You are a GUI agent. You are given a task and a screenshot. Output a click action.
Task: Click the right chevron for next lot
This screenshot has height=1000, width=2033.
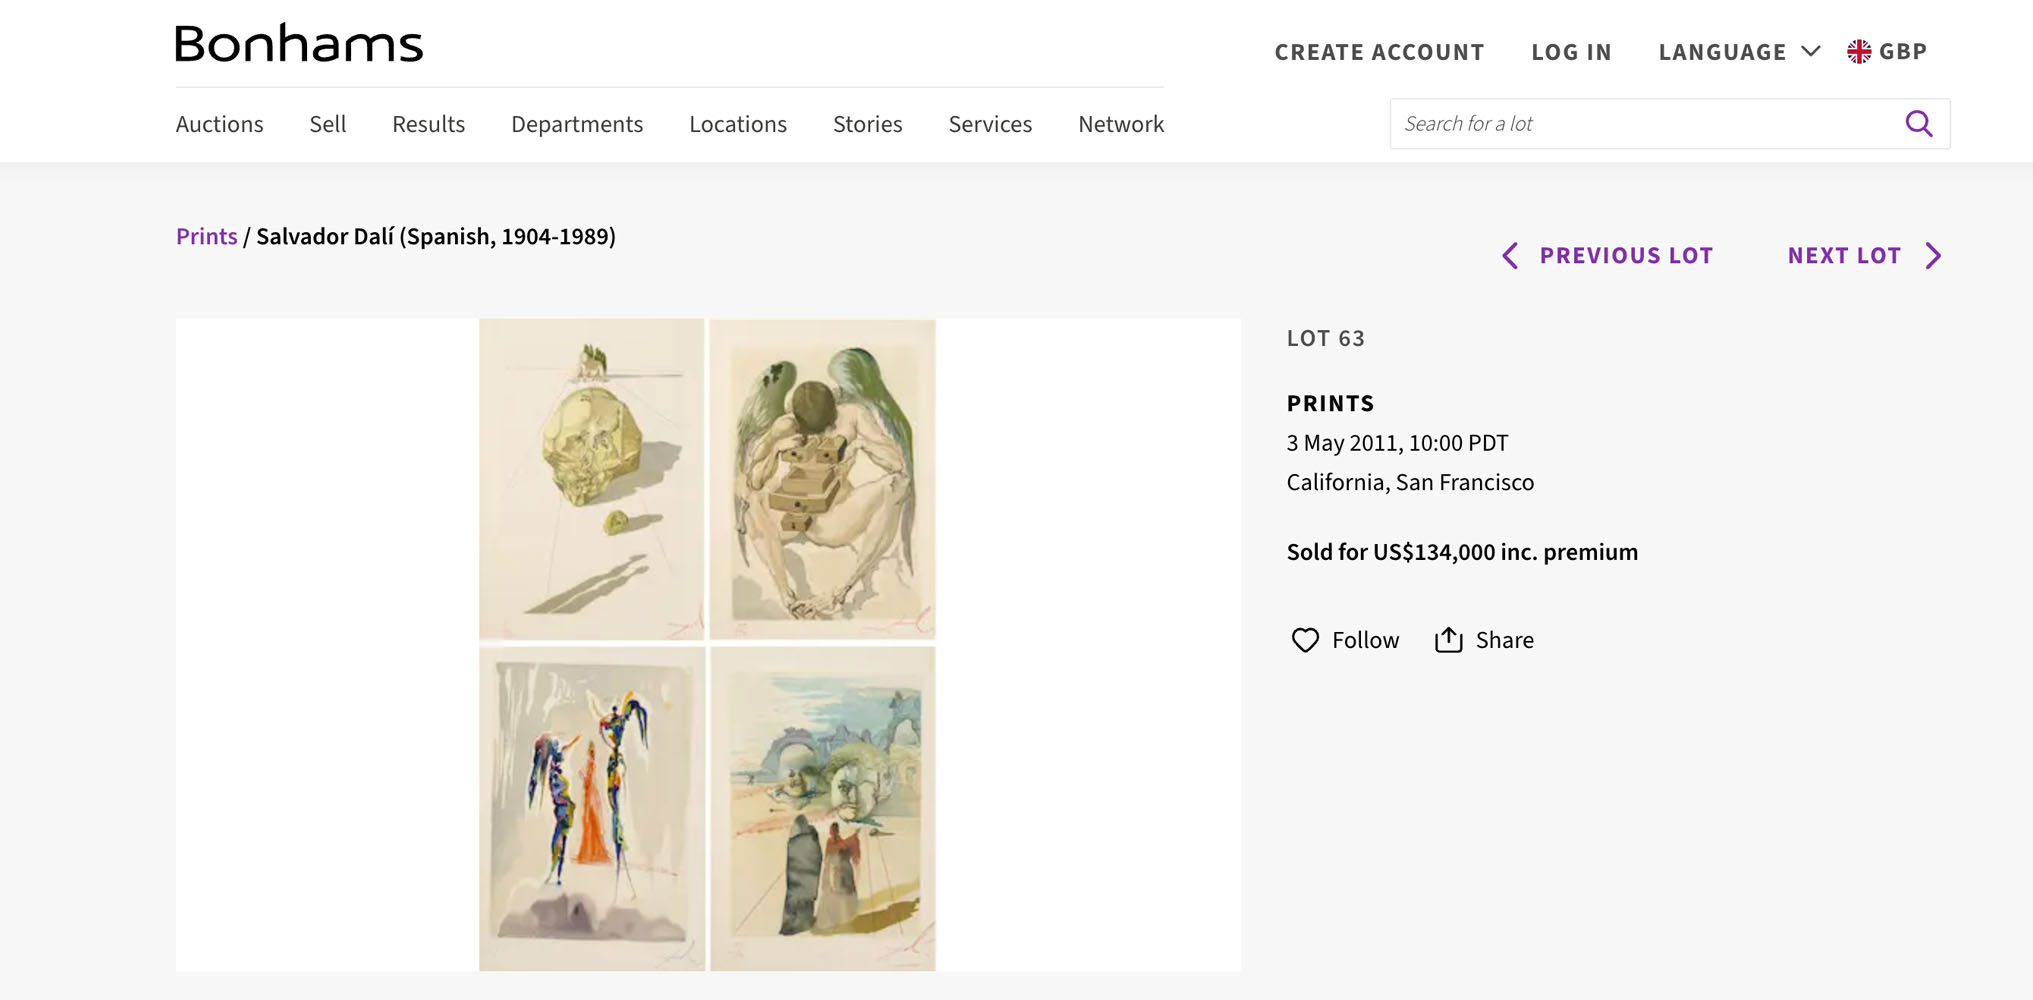(x=1934, y=256)
